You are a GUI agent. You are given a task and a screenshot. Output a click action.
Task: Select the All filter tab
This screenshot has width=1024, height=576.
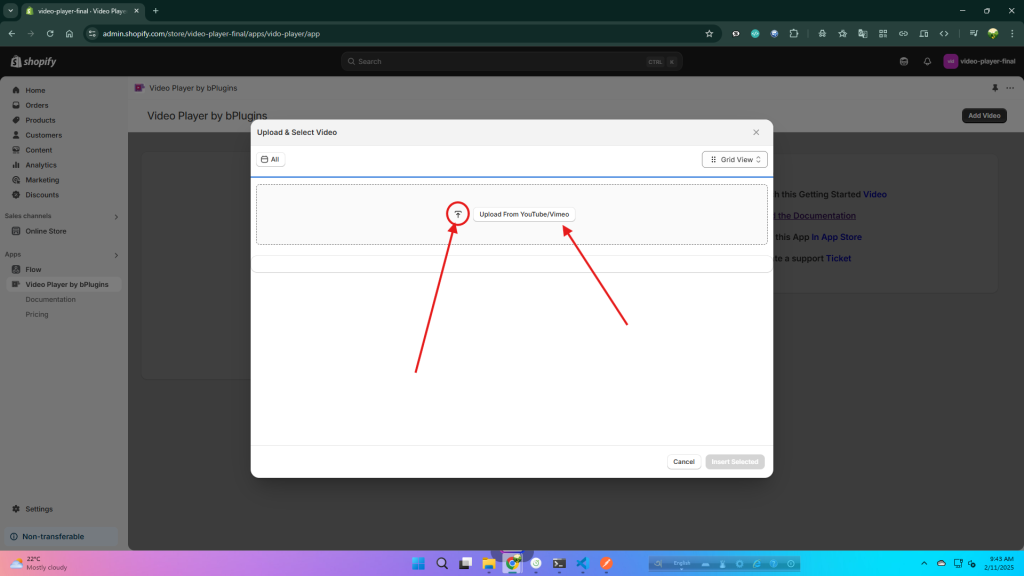click(x=270, y=159)
